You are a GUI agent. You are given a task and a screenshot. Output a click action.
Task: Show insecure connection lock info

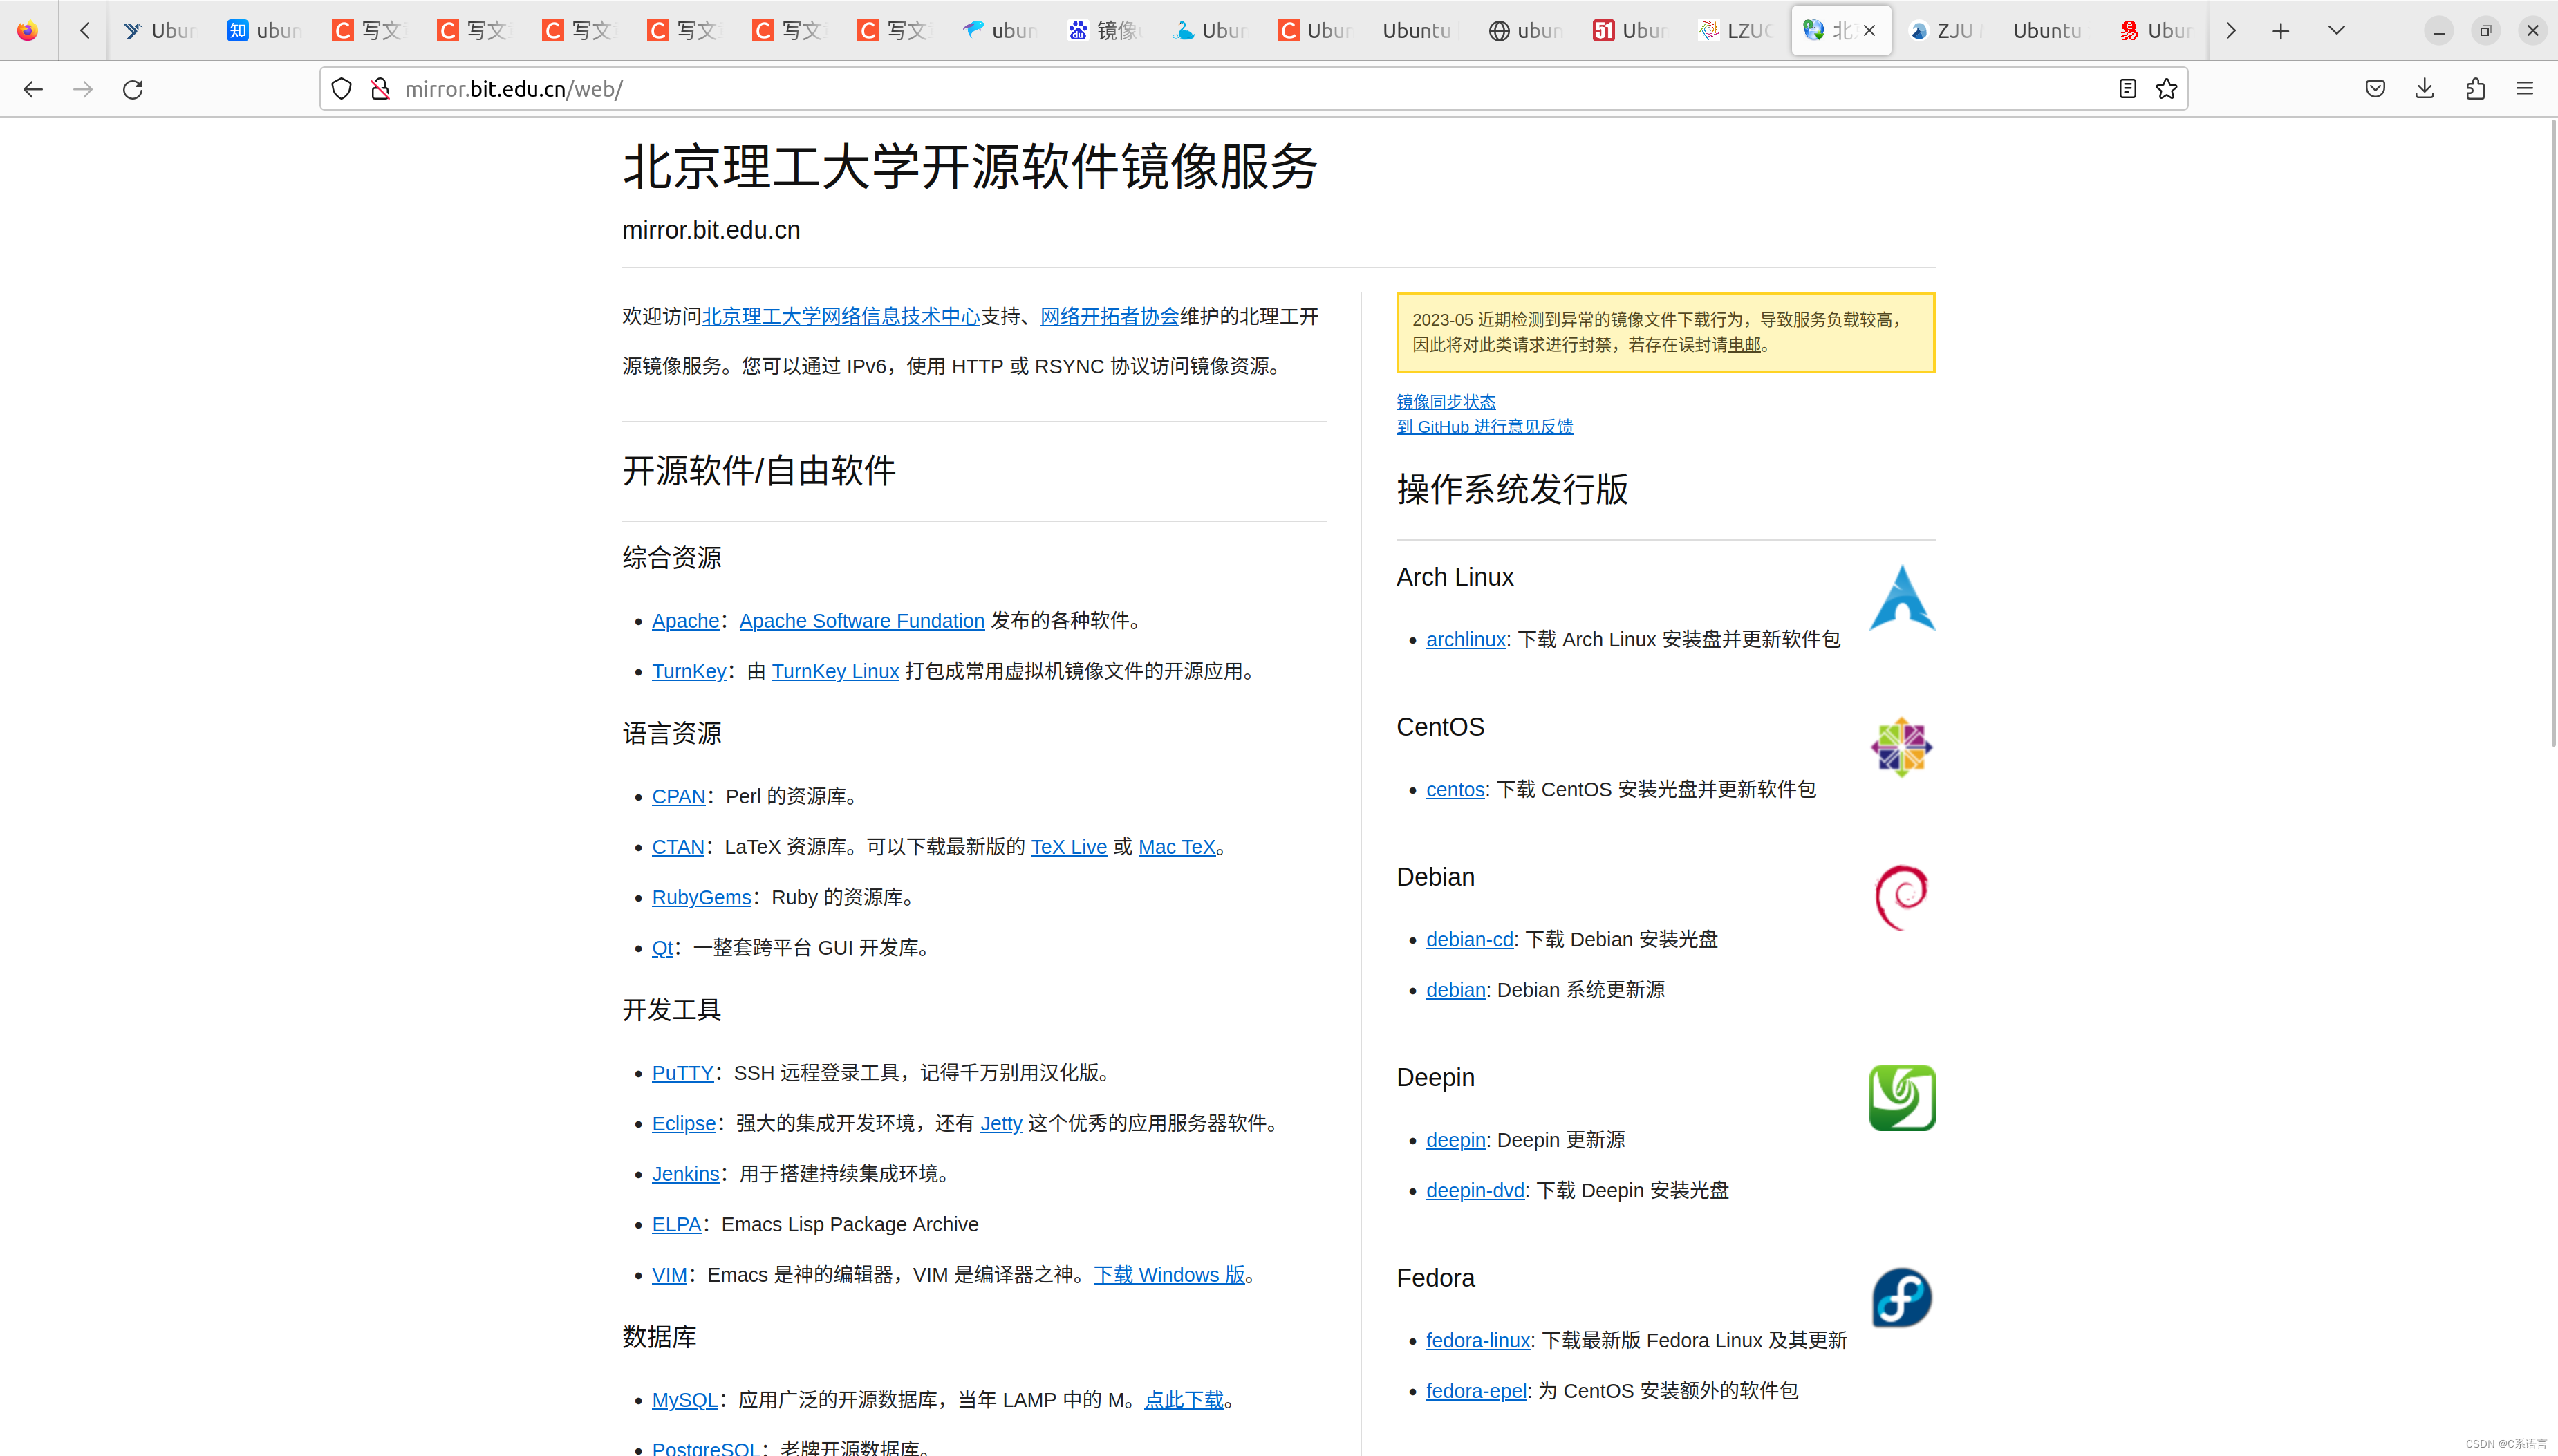[380, 89]
